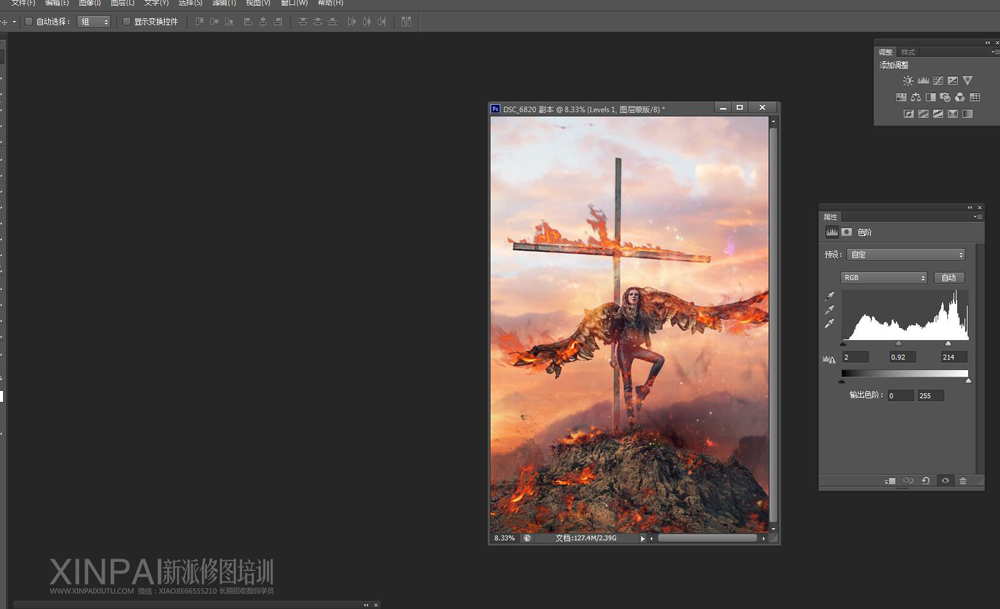Select the 属性 tab
Image resolution: width=1000 pixels, height=609 pixels.
[x=830, y=217]
